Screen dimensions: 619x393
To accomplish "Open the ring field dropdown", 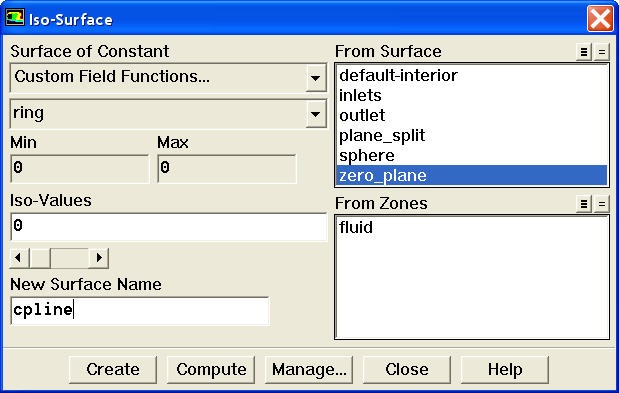I will click(315, 114).
